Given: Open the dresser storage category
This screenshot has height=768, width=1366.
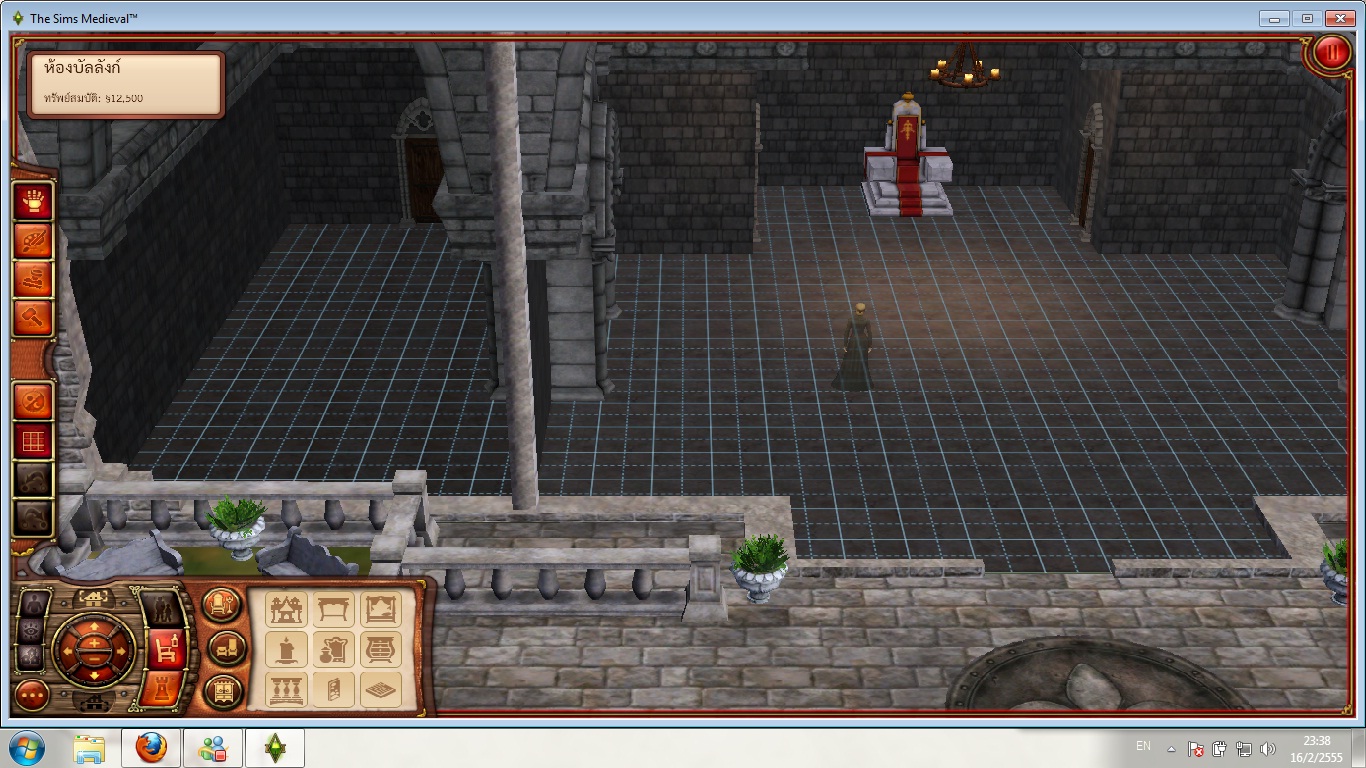Looking at the screenshot, I should [x=380, y=650].
